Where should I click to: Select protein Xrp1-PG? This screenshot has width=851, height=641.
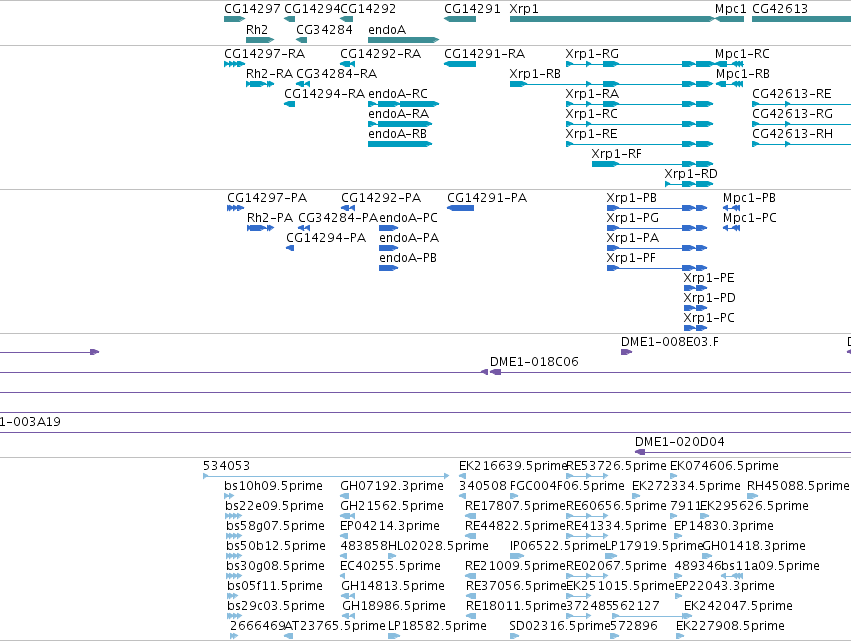(633, 218)
